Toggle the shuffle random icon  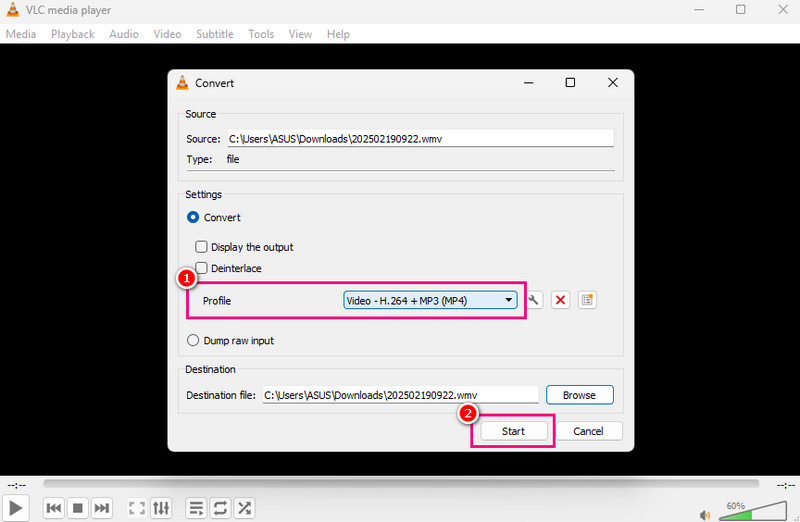(x=244, y=508)
